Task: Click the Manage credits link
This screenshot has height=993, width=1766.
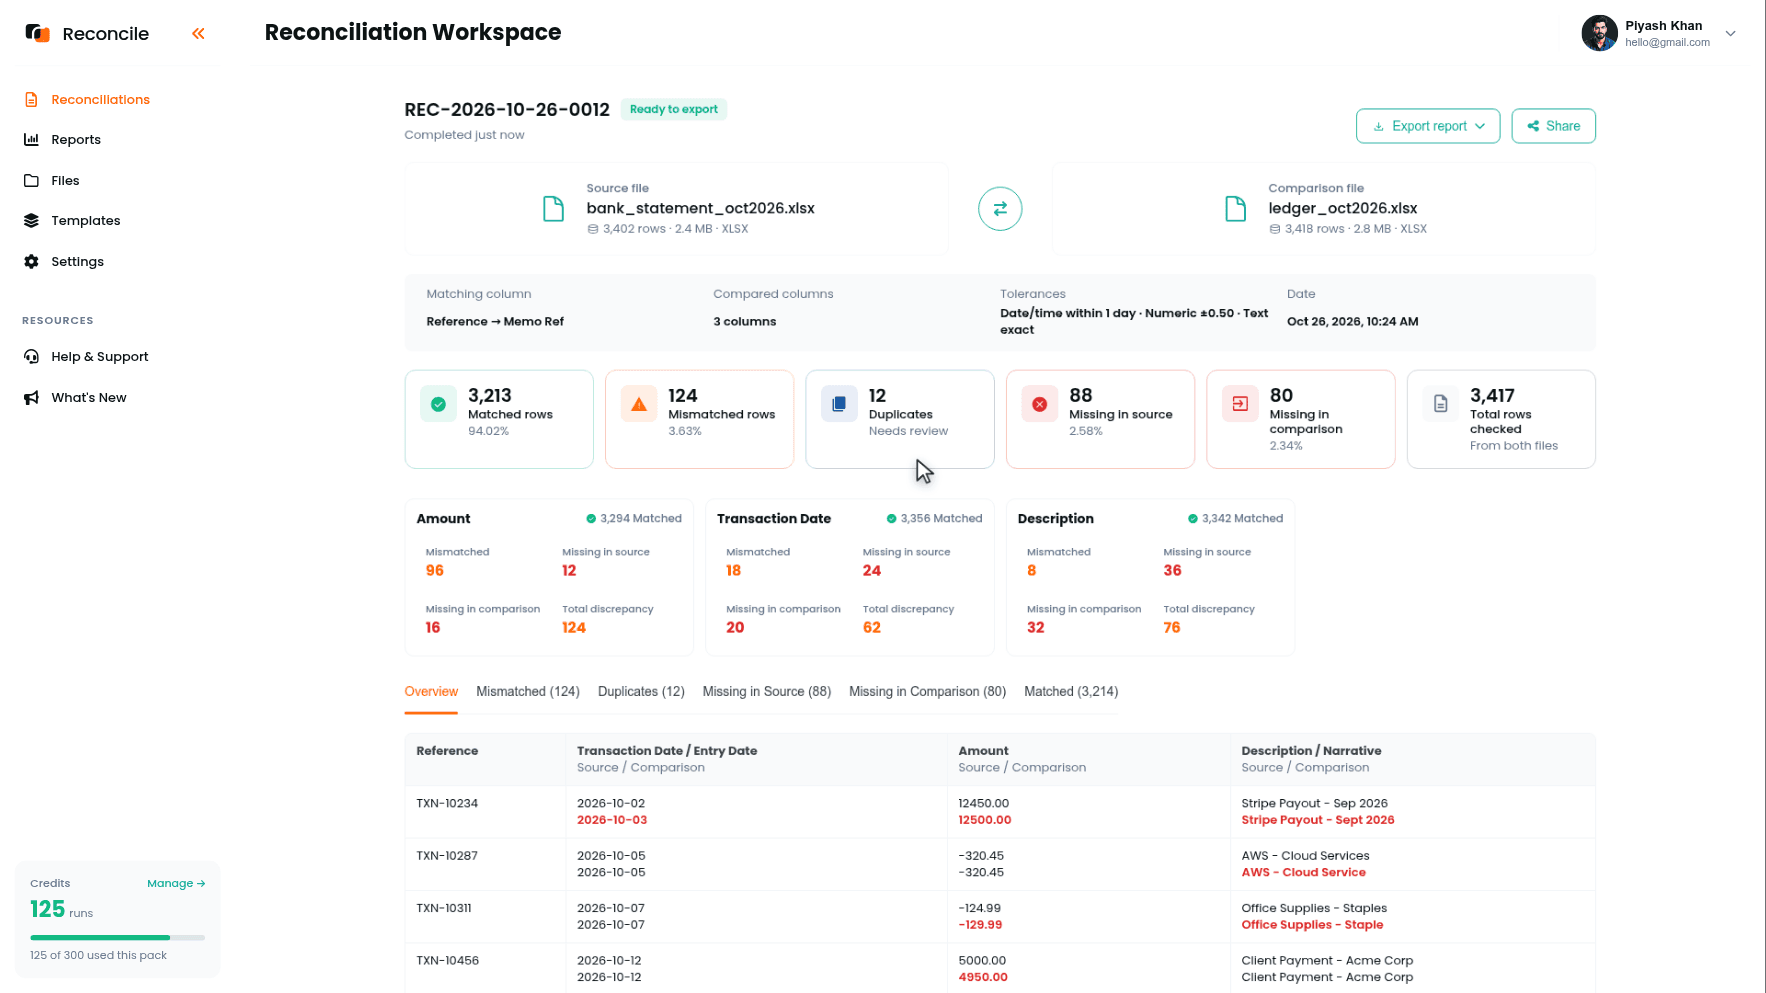Action: click(176, 884)
